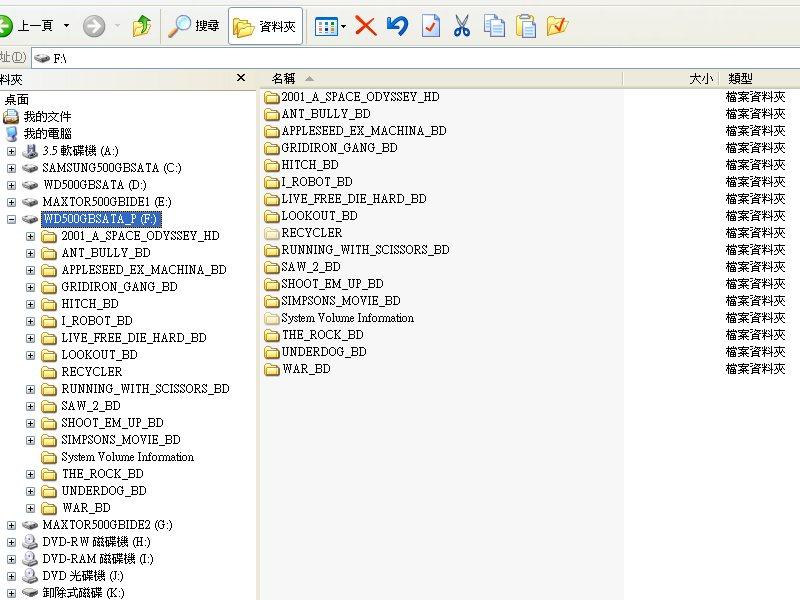Image resolution: width=800 pixels, height=600 pixels.
Task: Select Desktop (桌面) in folder tree
Action: [x=17, y=99]
